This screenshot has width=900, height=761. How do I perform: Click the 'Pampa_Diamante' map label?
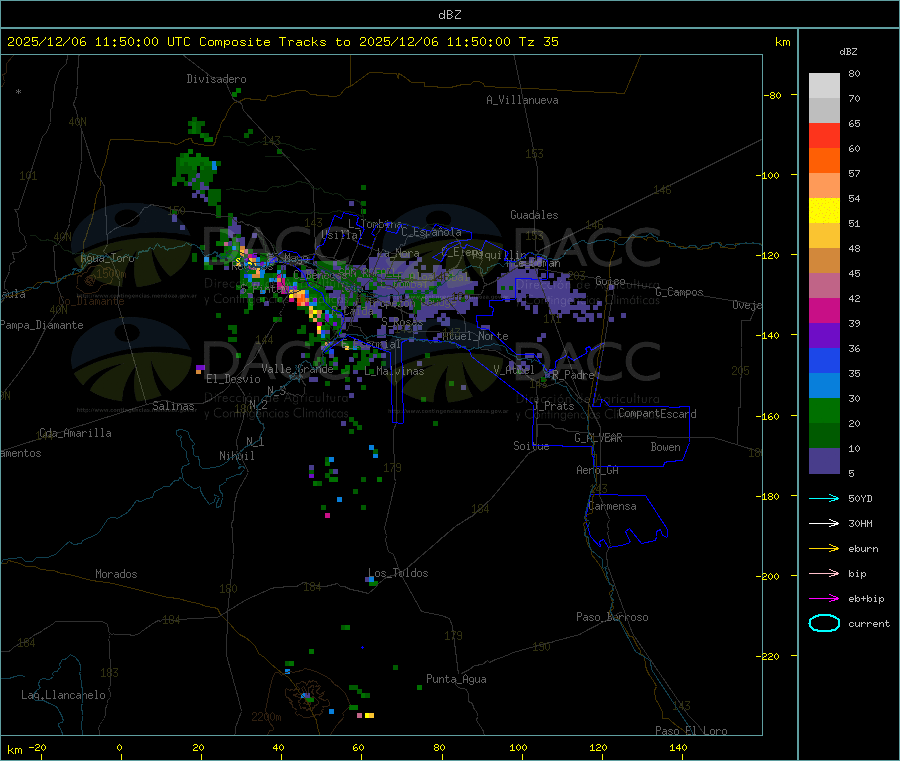click(x=42, y=325)
